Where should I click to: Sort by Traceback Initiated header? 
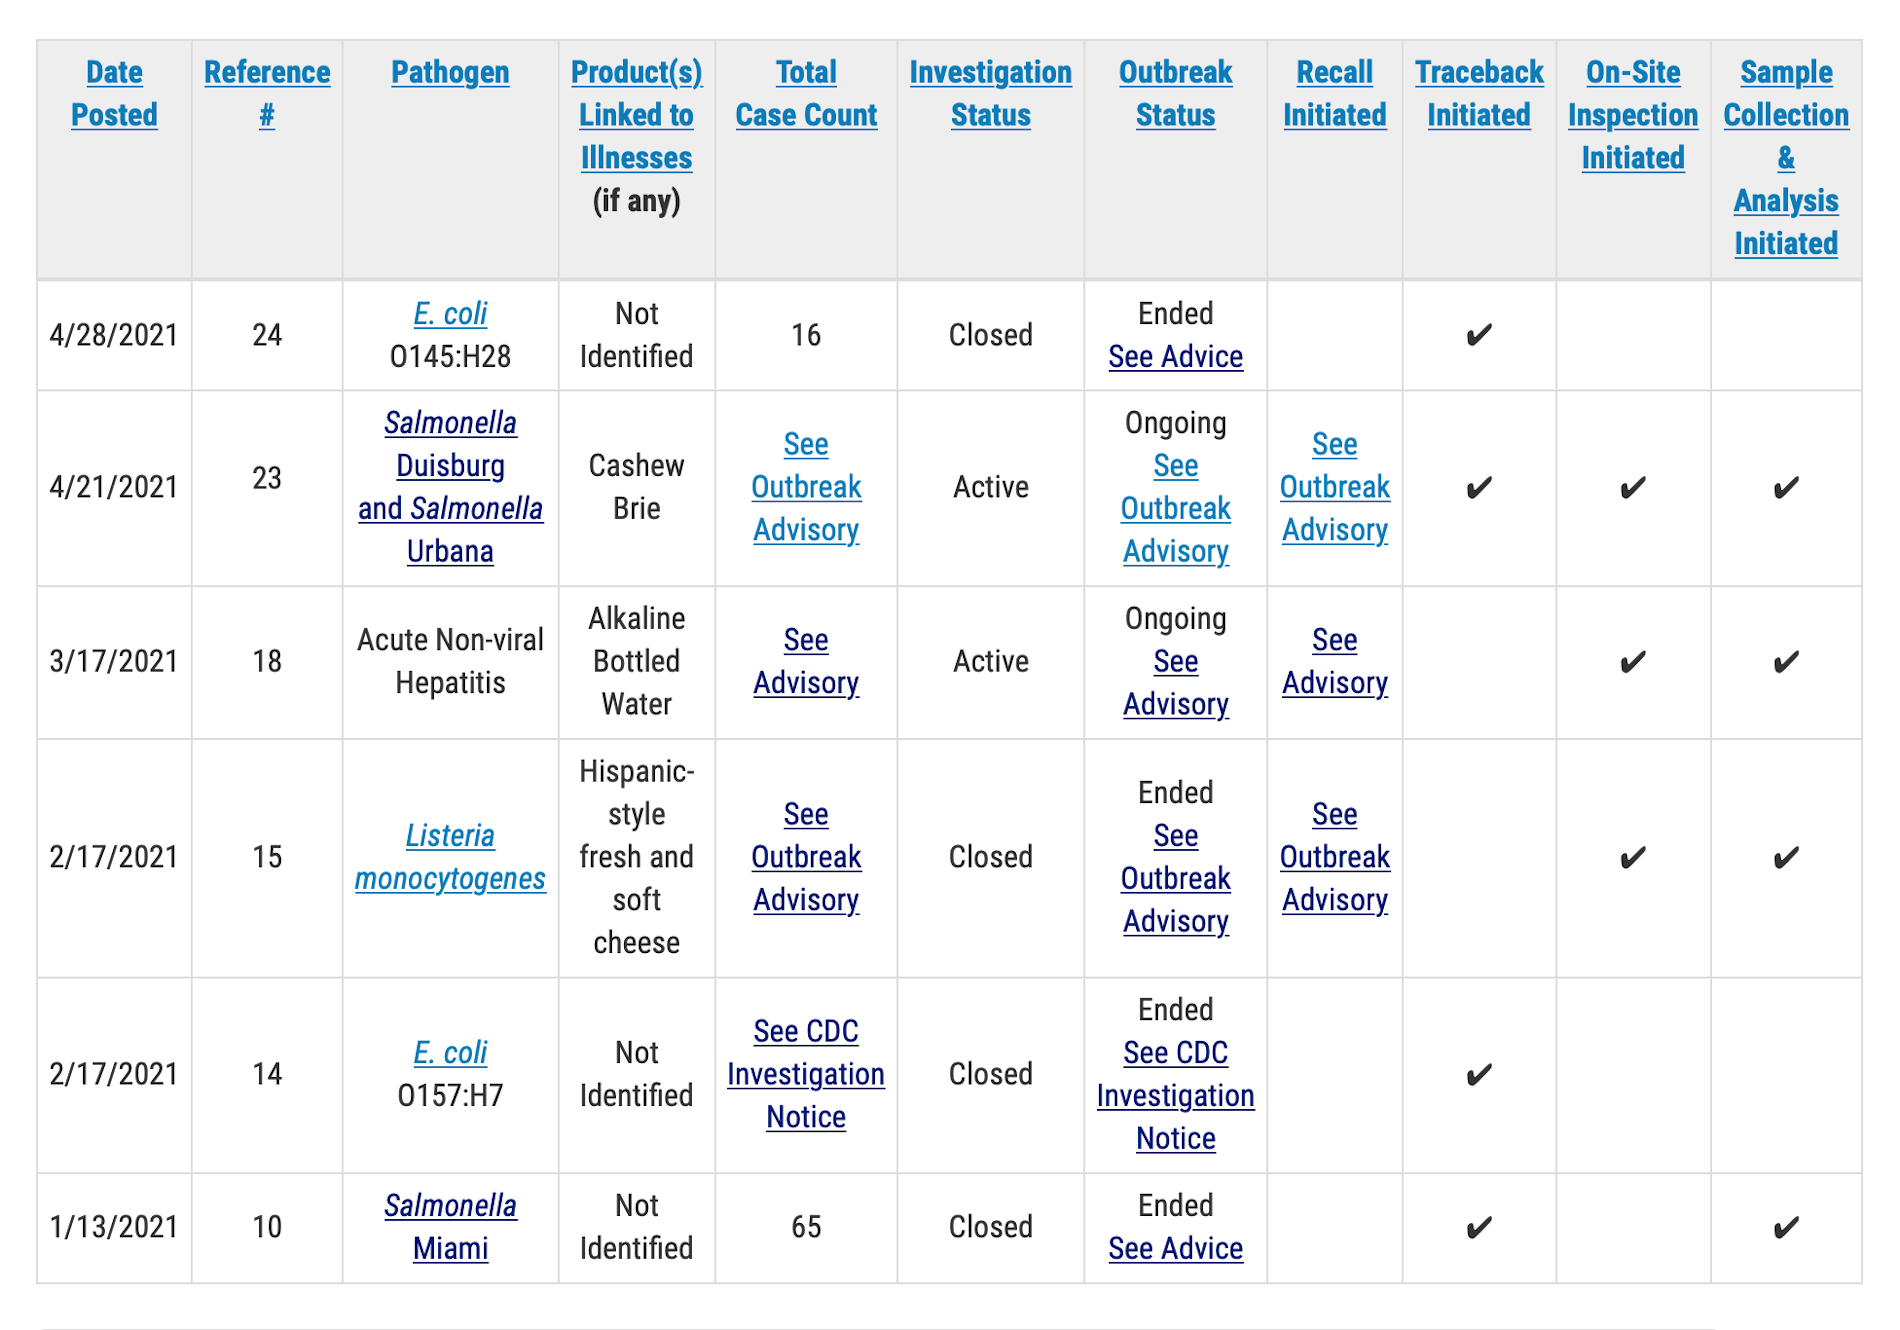[1479, 93]
